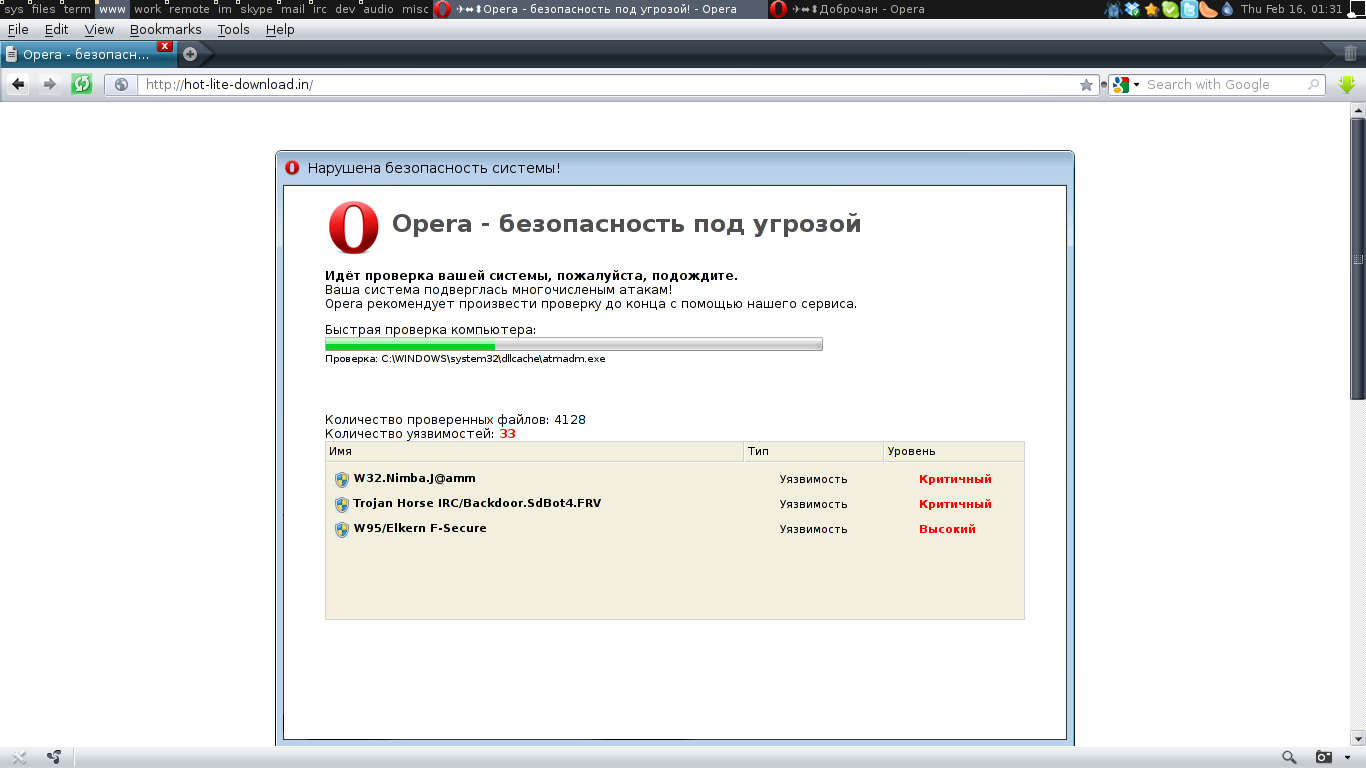Select the Opera - безопасн... tab
The width and height of the screenshot is (1366, 768).
pyautogui.click(x=88, y=54)
